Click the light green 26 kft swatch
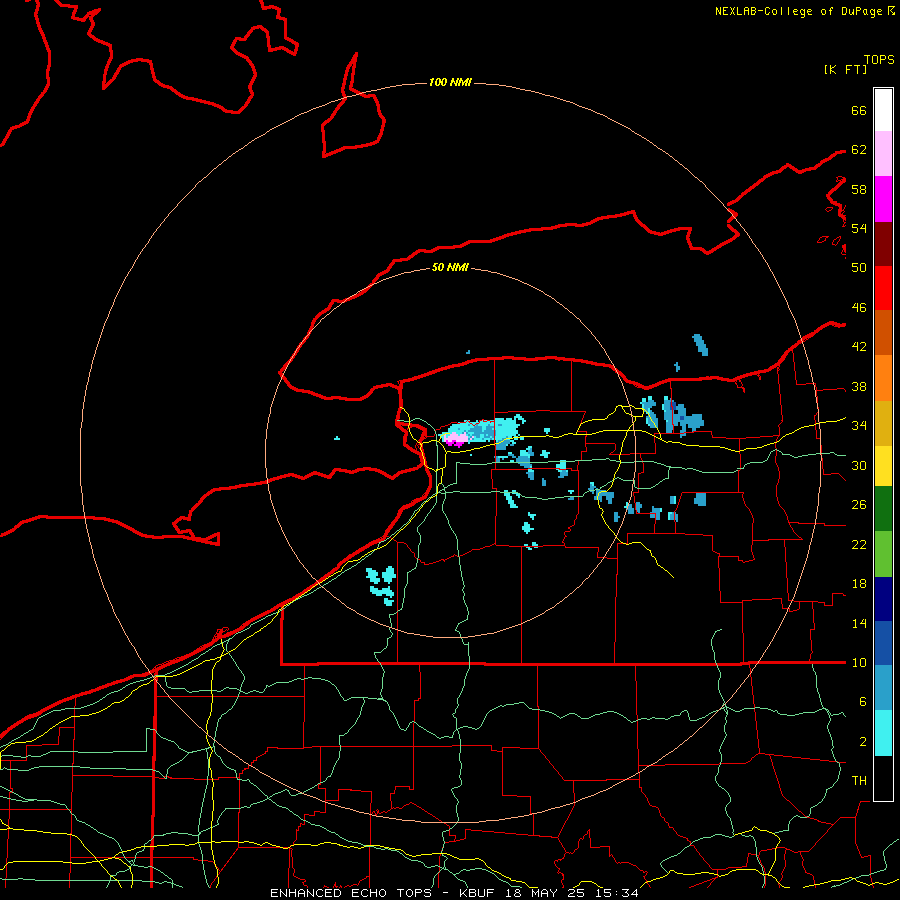The height and width of the screenshot is (900, 900). (883, 554)
